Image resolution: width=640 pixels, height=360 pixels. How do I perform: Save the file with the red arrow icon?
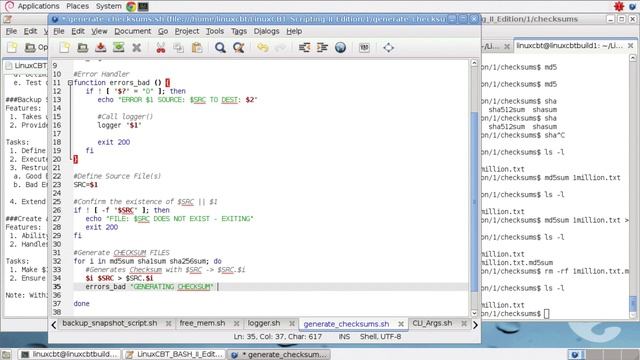[x=100, y=48]
